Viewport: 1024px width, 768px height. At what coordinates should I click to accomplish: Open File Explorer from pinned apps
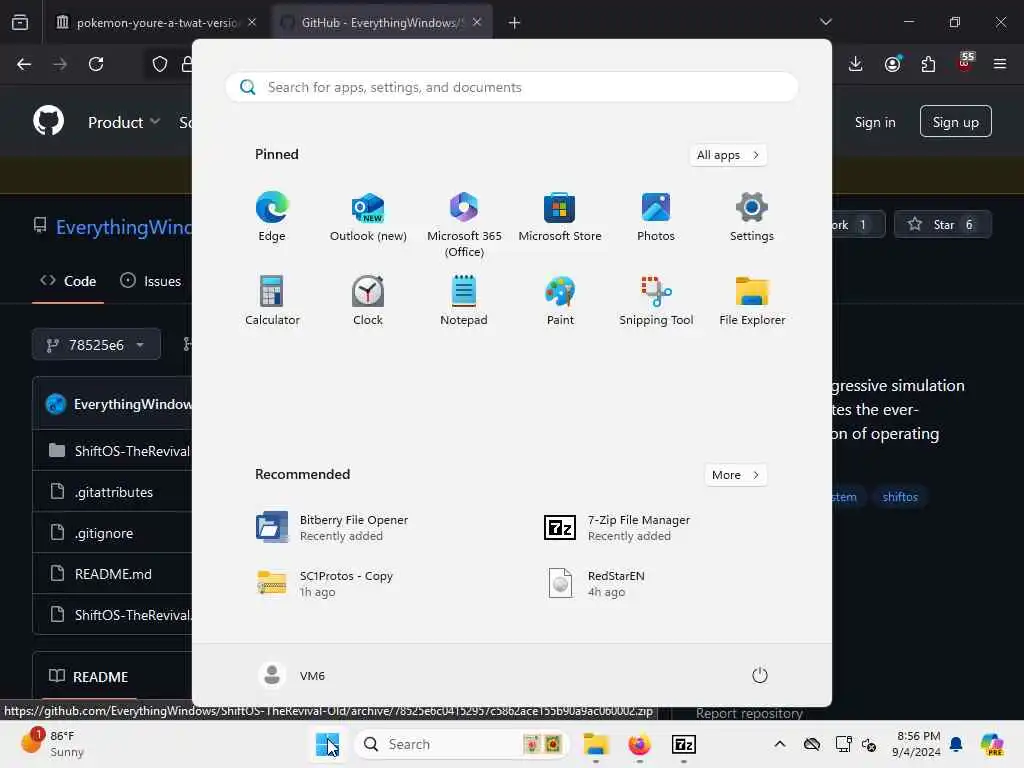point(752,300)
